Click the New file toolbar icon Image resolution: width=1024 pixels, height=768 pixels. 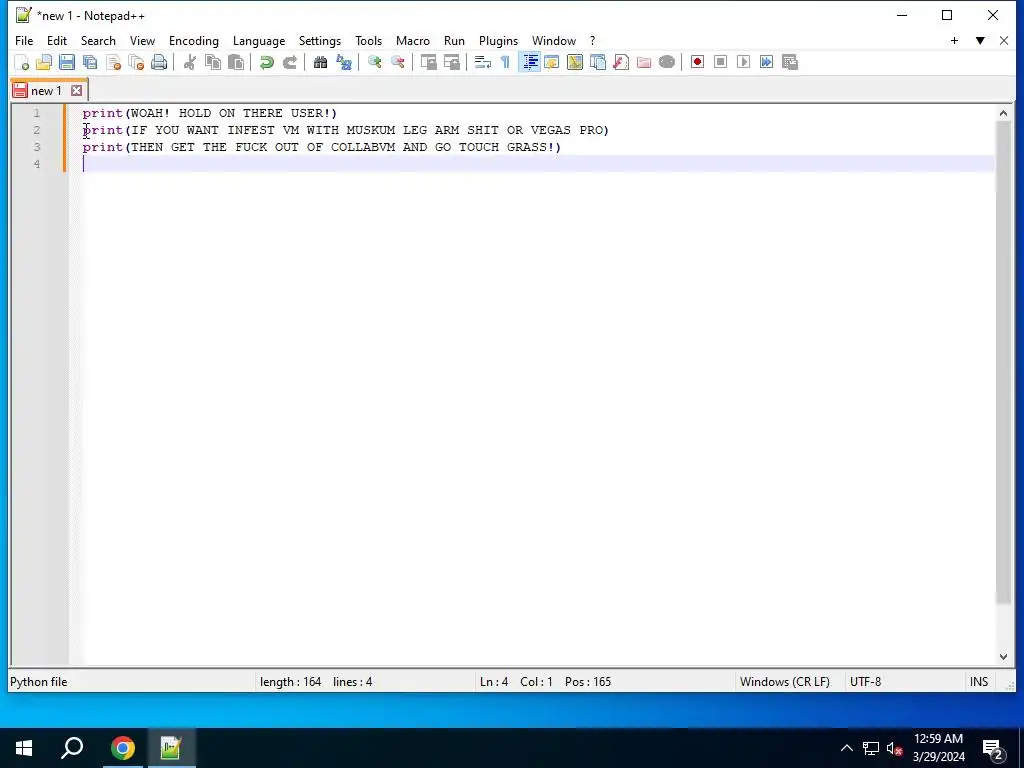coord(22,62)
